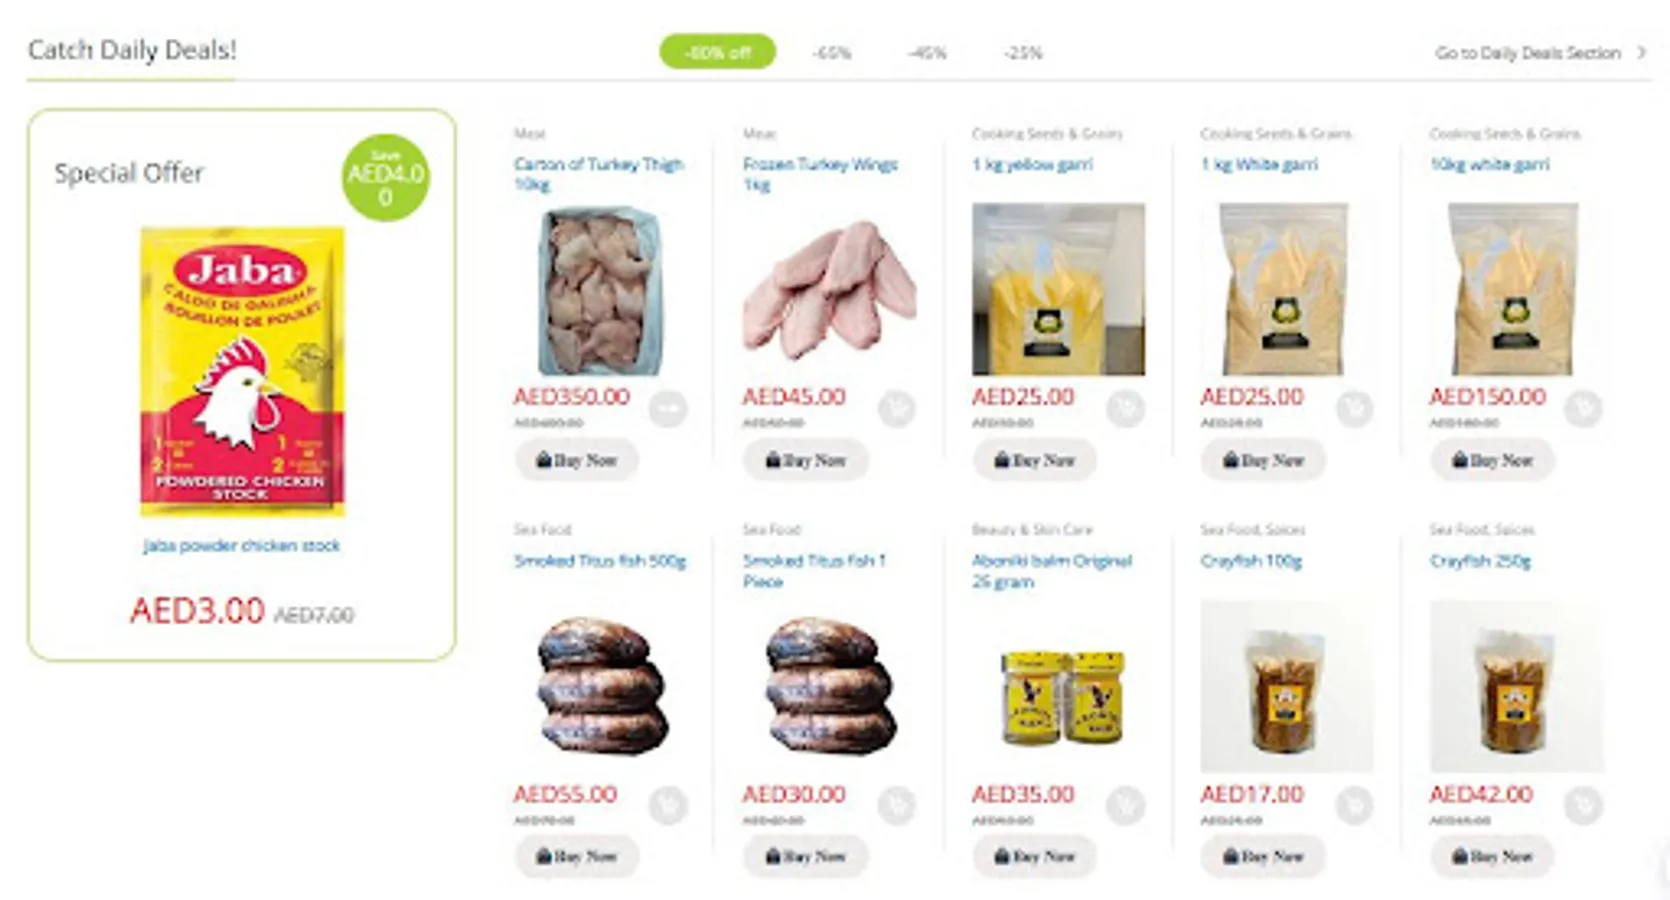Click cart icon next to 1 kg White garri

[x=1355, y=408]
